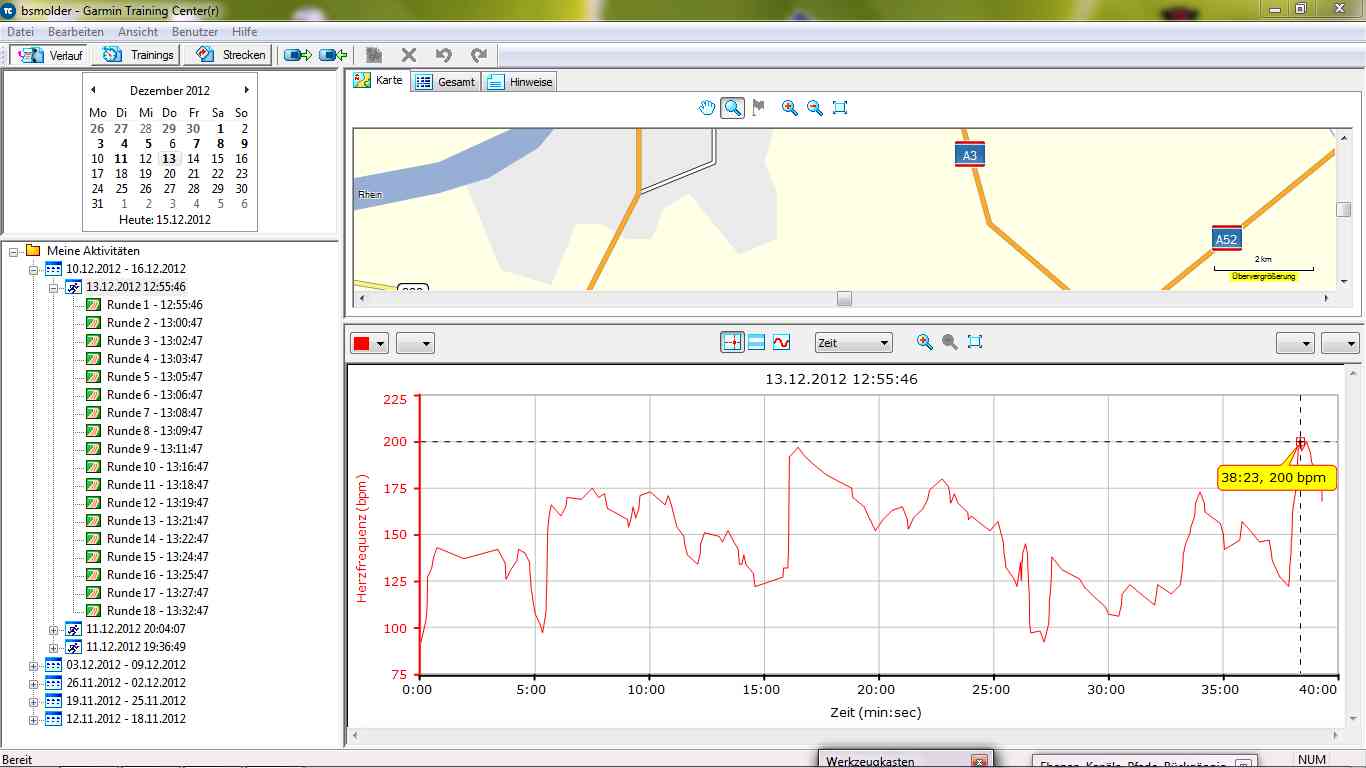Zoom in on the heart rate chart
The image size is (1366, 768).
(925, 342)
